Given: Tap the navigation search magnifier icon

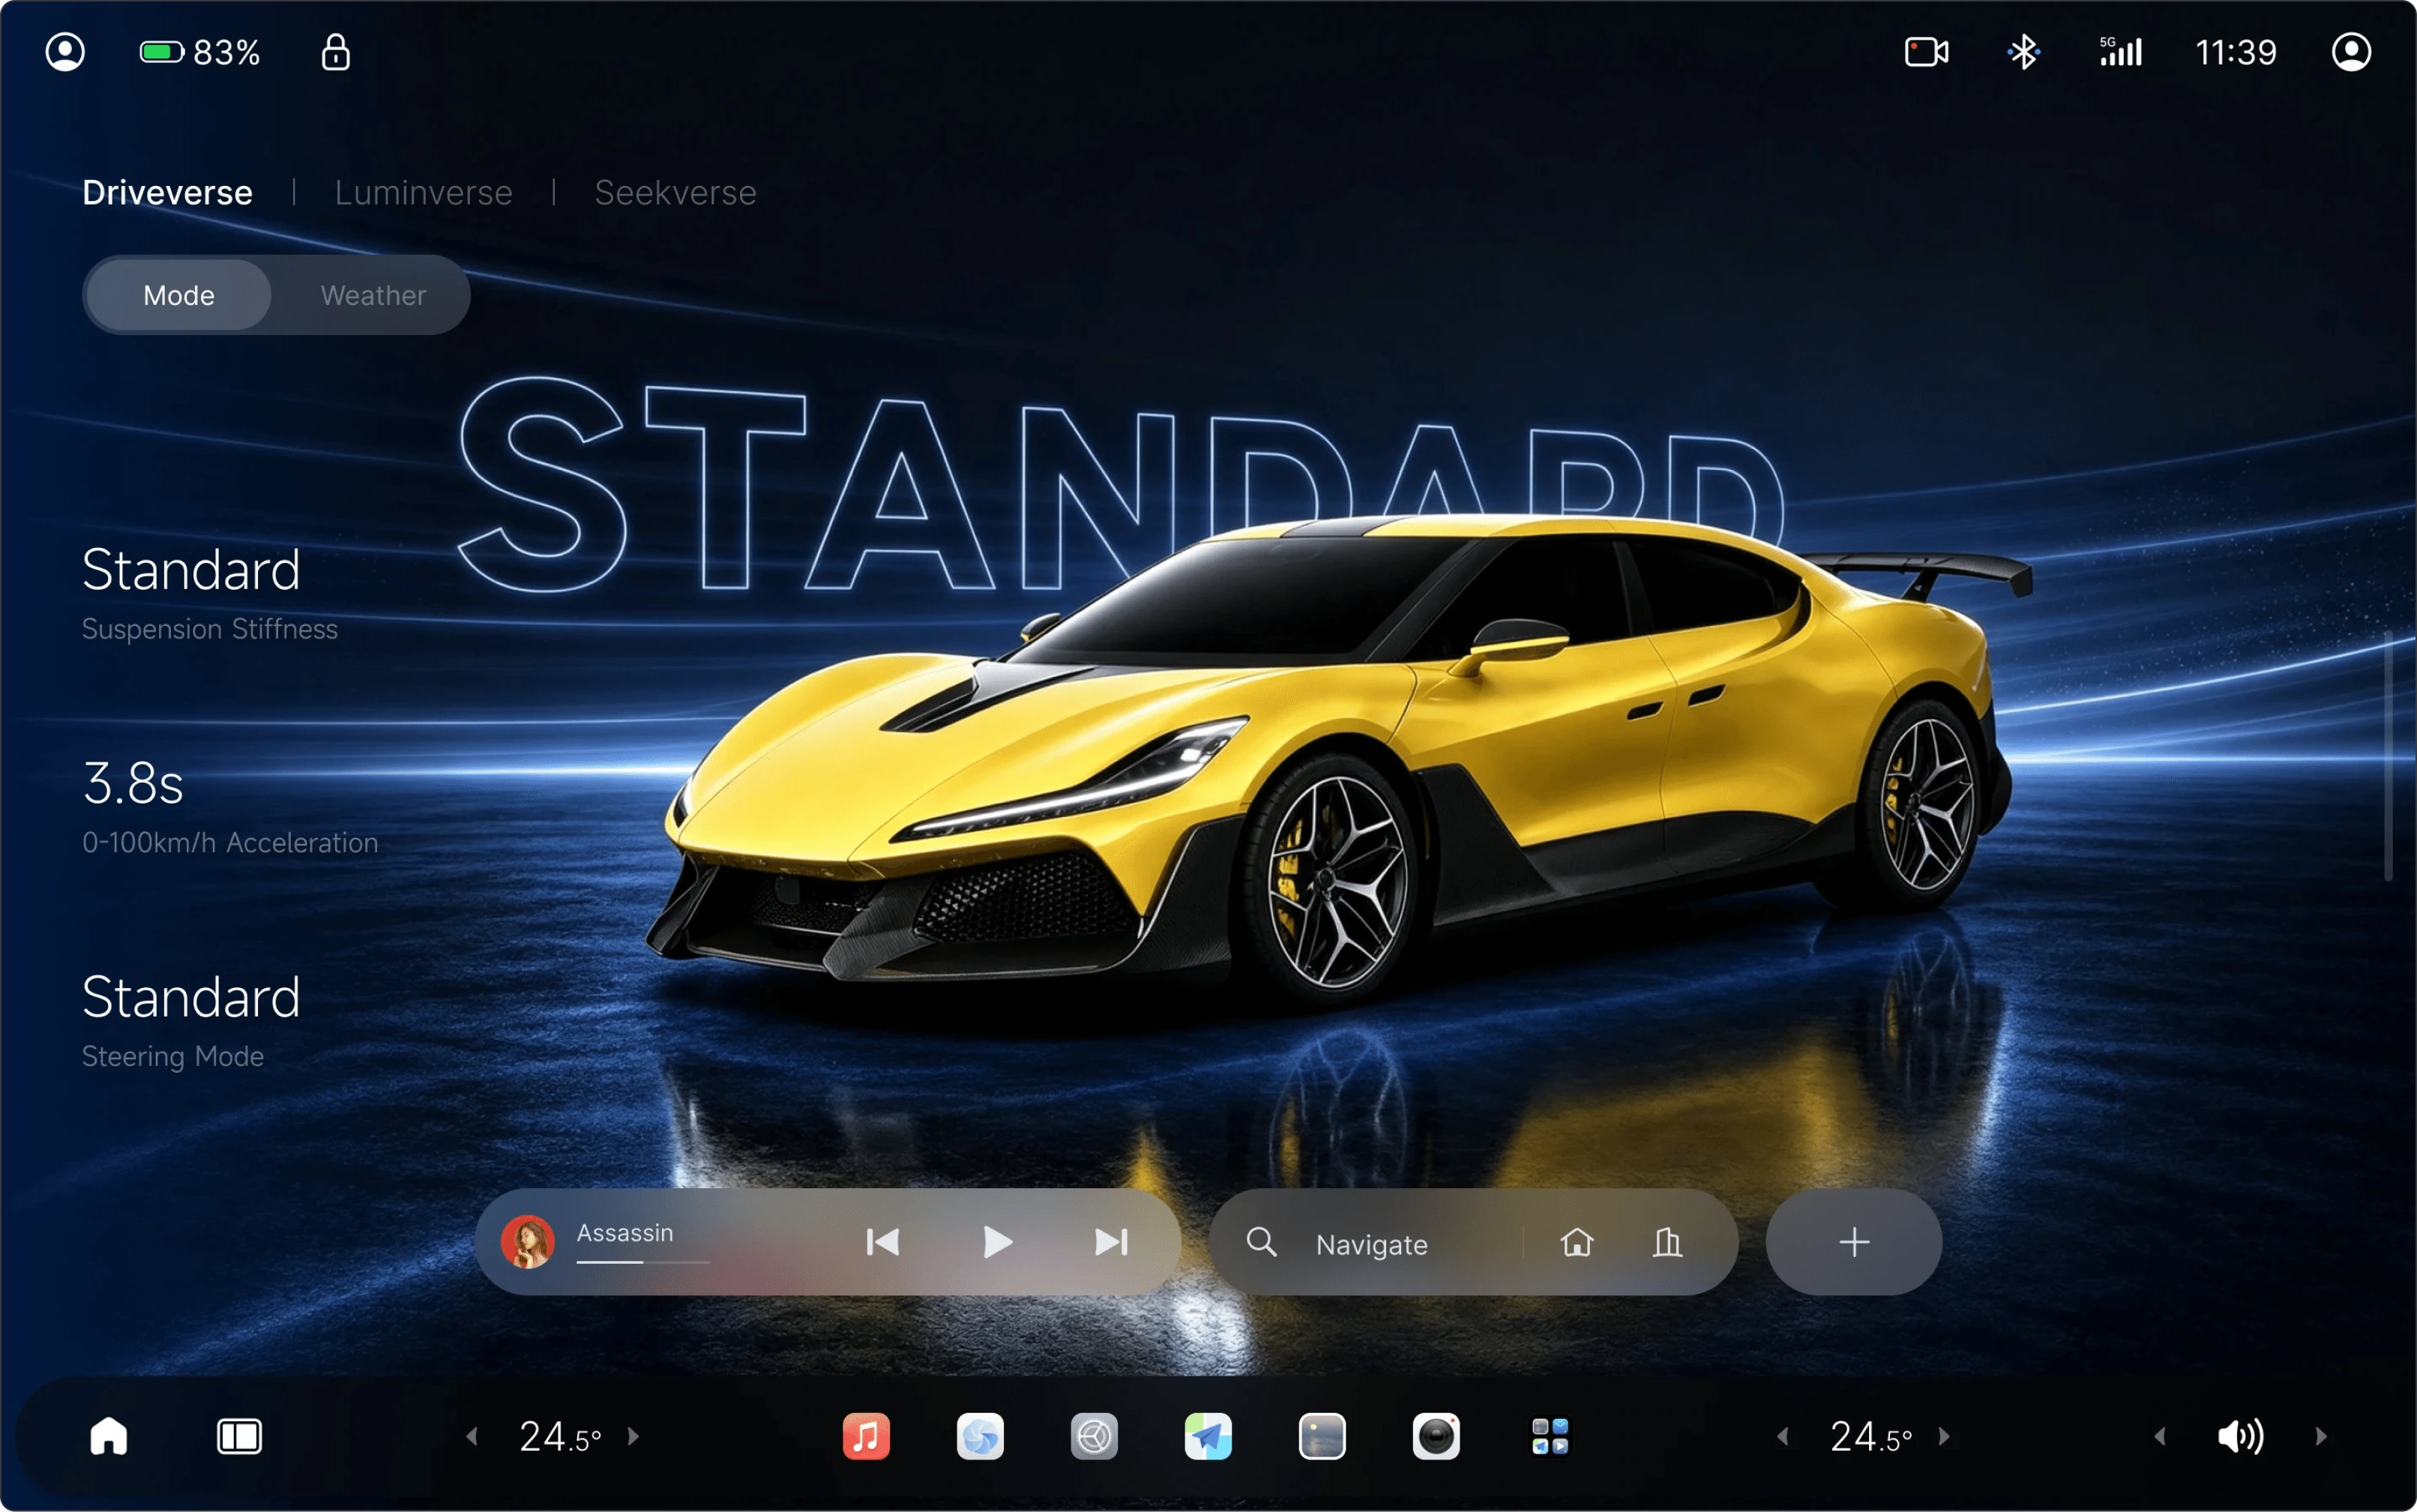Looking at the screenshot, I should click(x=1262, y=1243).
